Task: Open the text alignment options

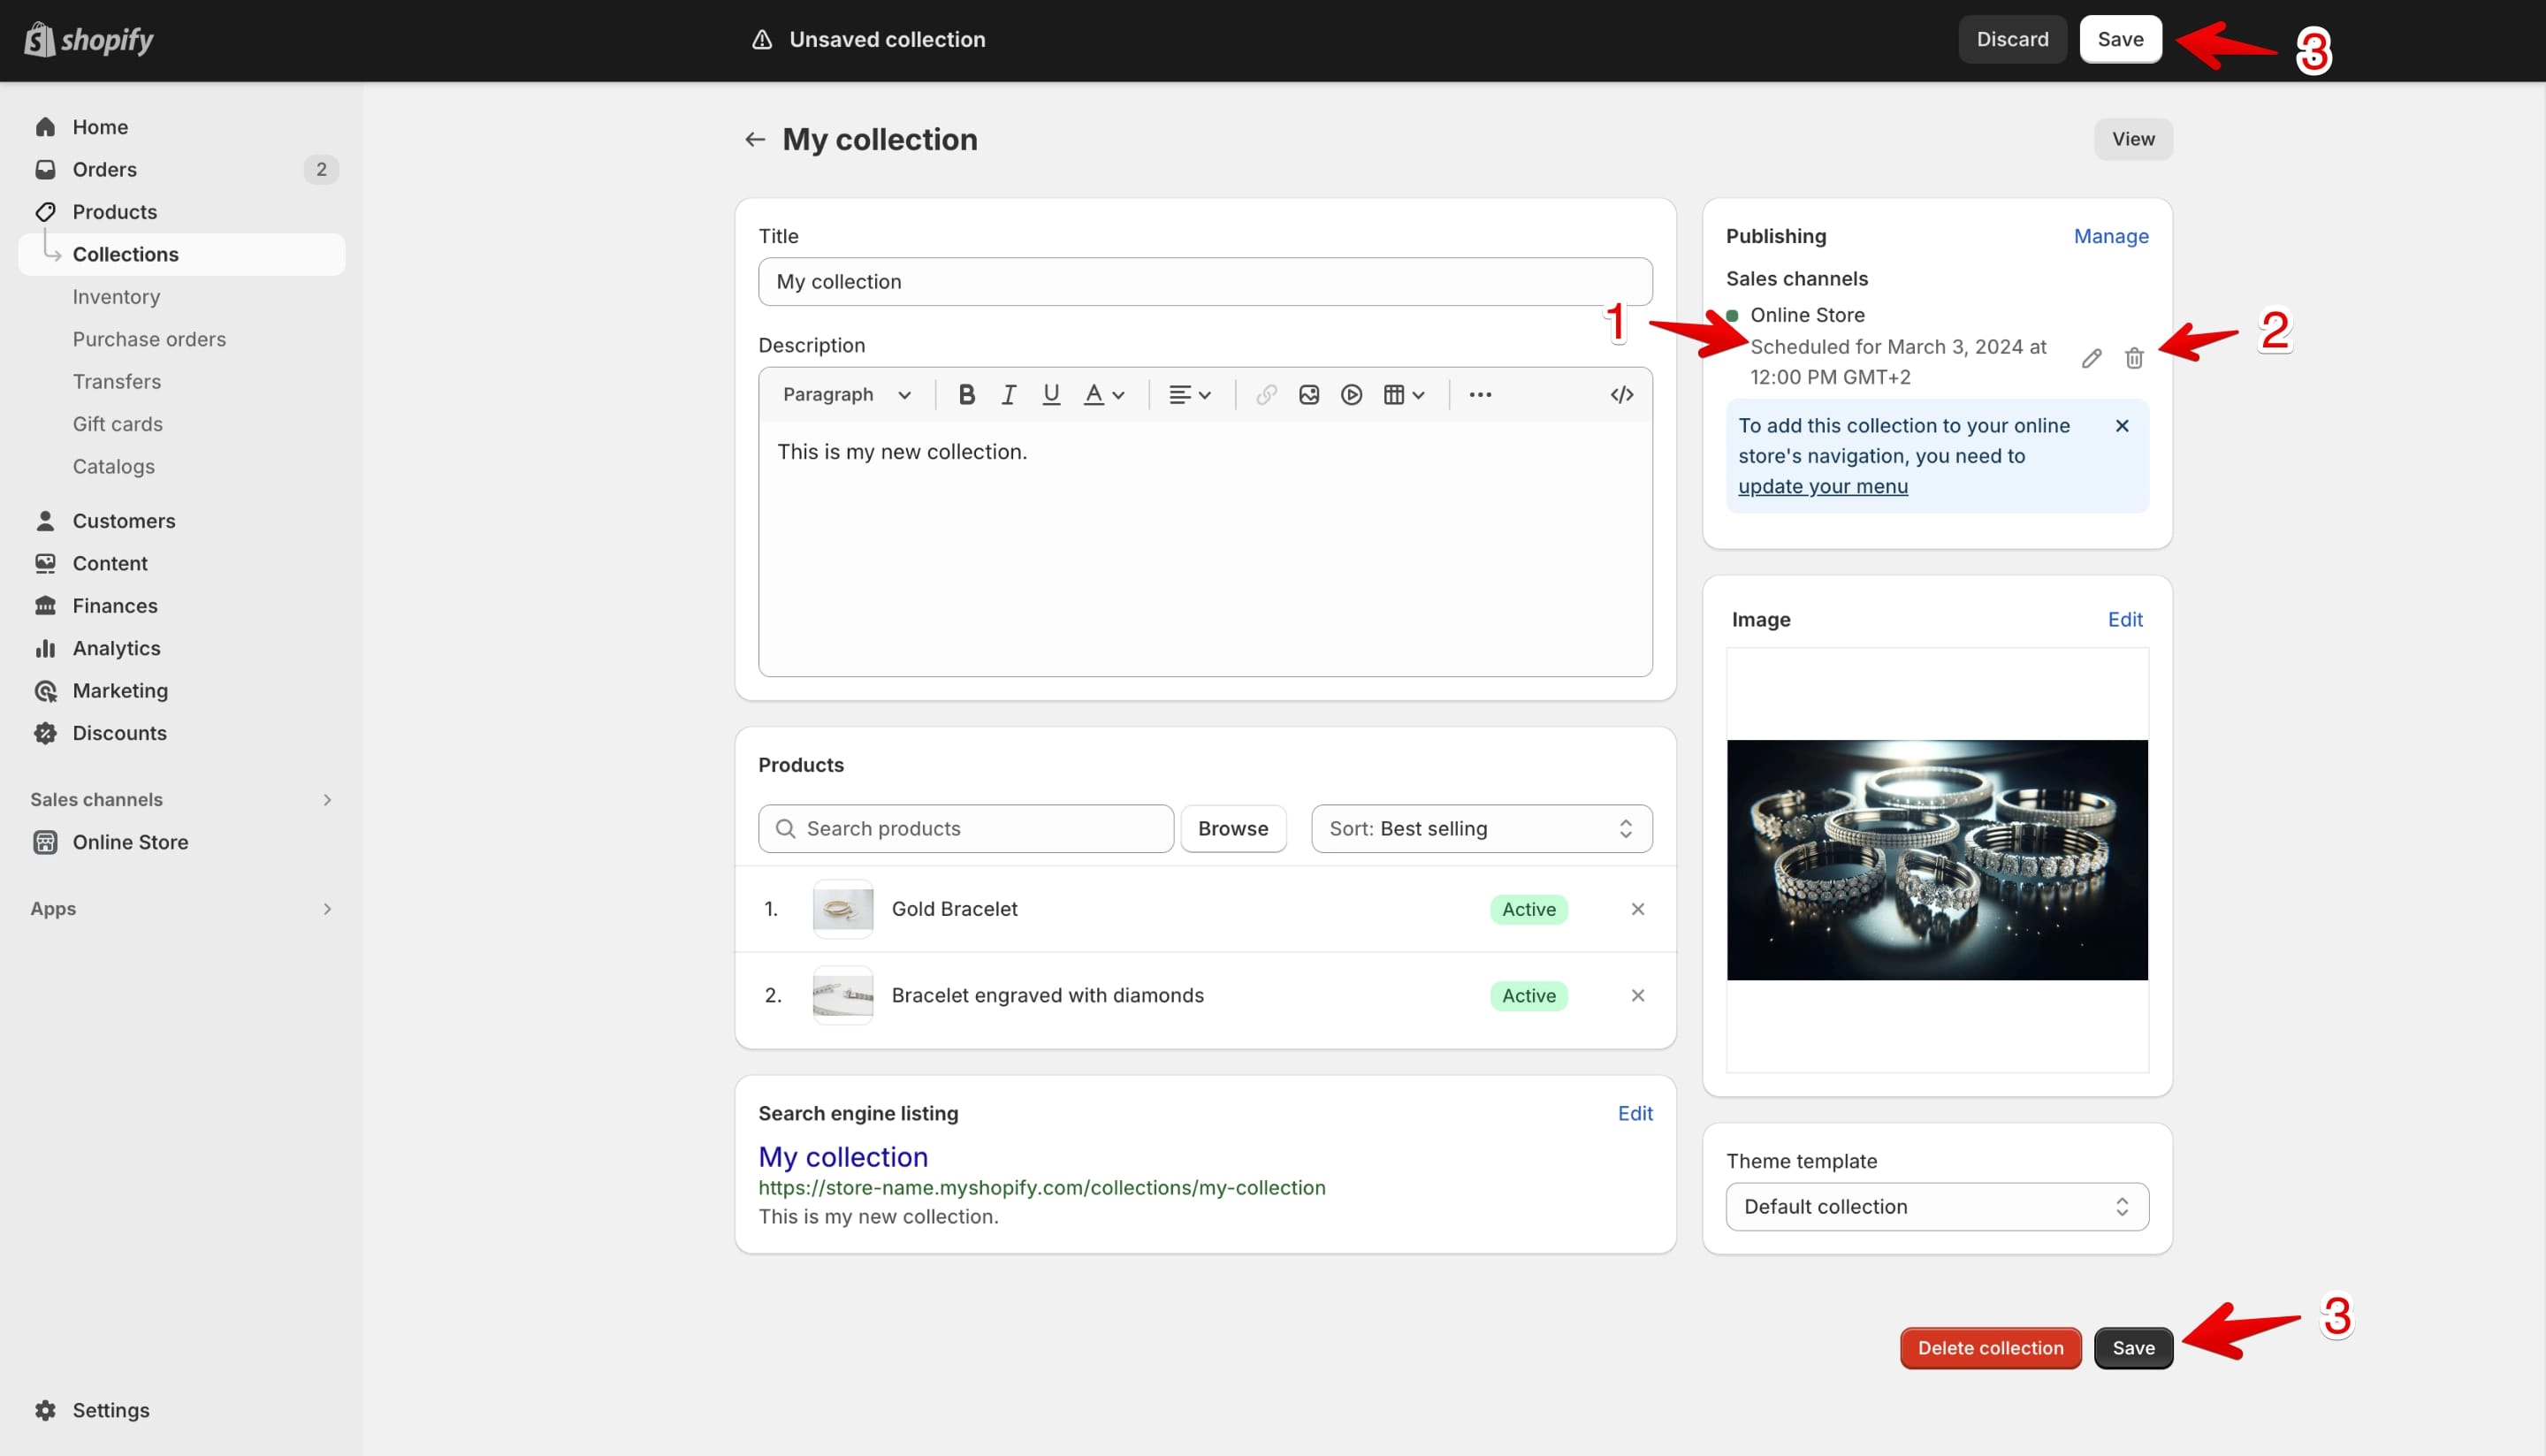Action: [1190, 395]
